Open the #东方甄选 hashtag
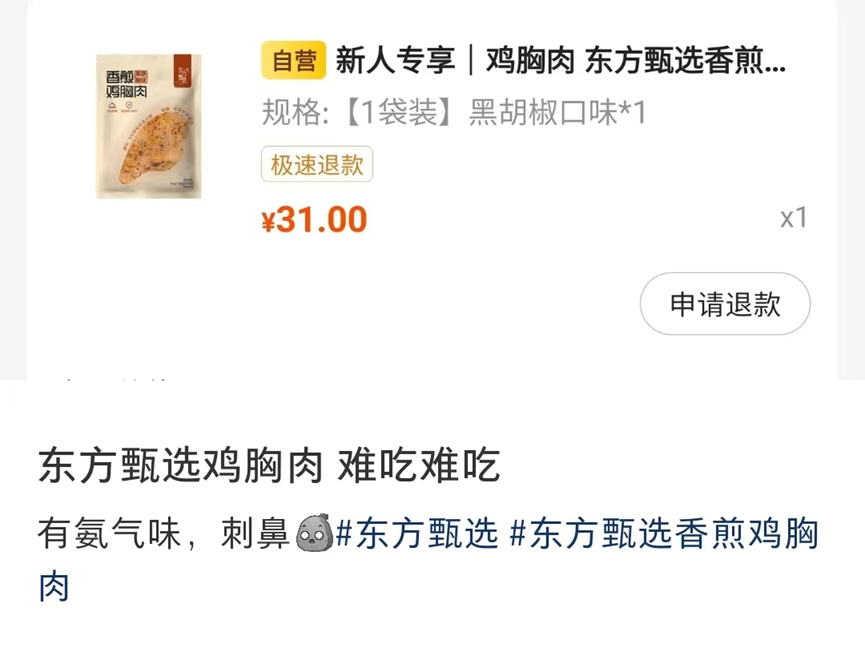This screenshot has height=648, width=865. [x=417, y=533]
